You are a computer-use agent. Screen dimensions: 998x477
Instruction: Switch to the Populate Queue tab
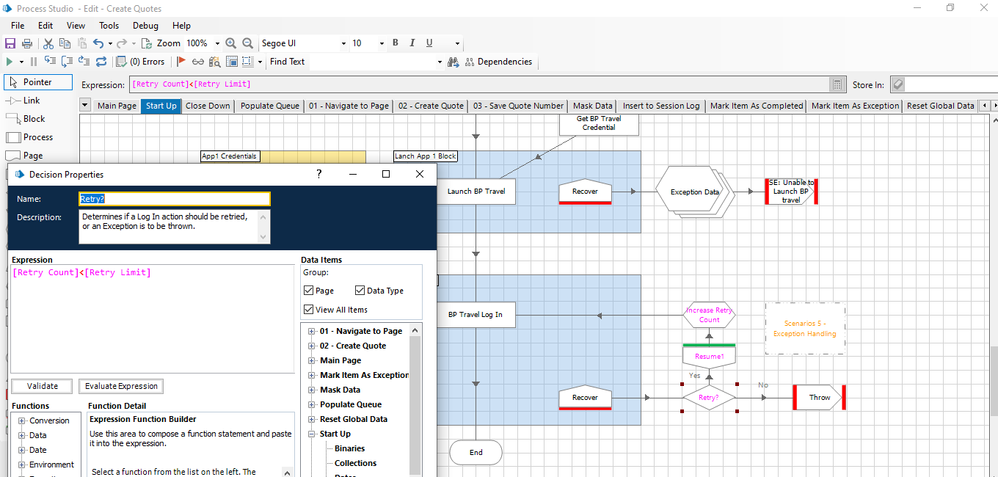click(269, 106)
